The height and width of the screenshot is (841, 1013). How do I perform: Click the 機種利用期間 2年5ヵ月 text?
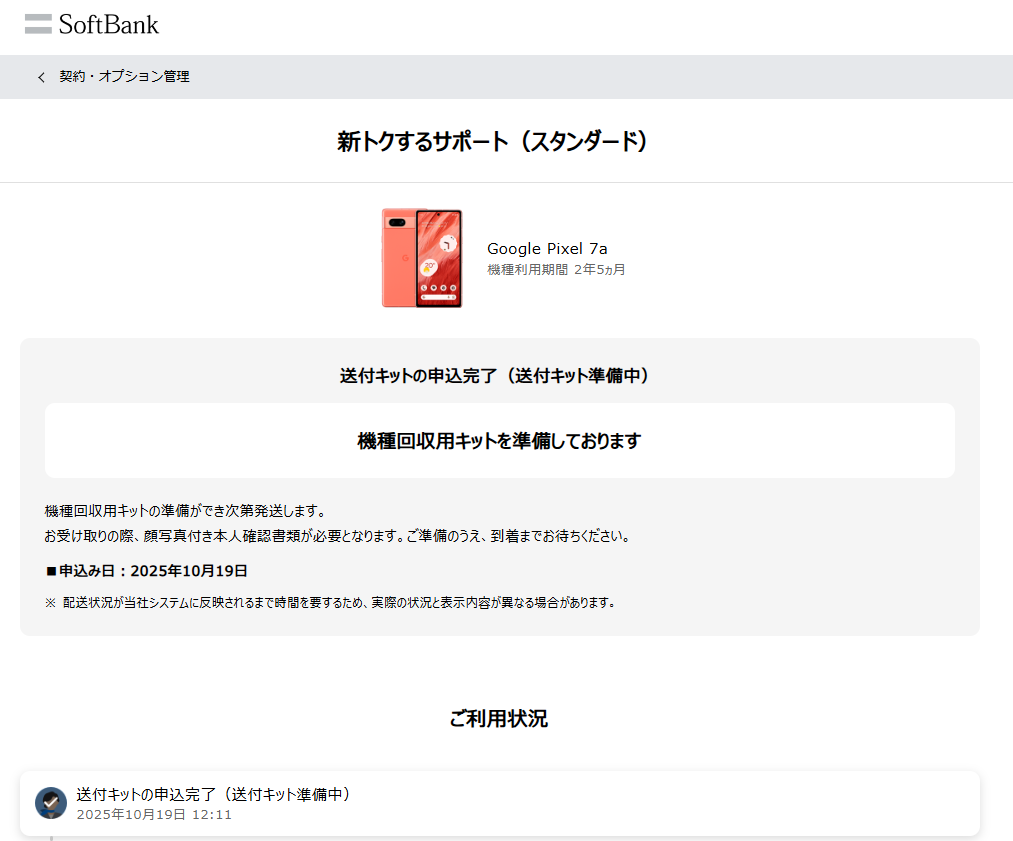click(556, 270)
